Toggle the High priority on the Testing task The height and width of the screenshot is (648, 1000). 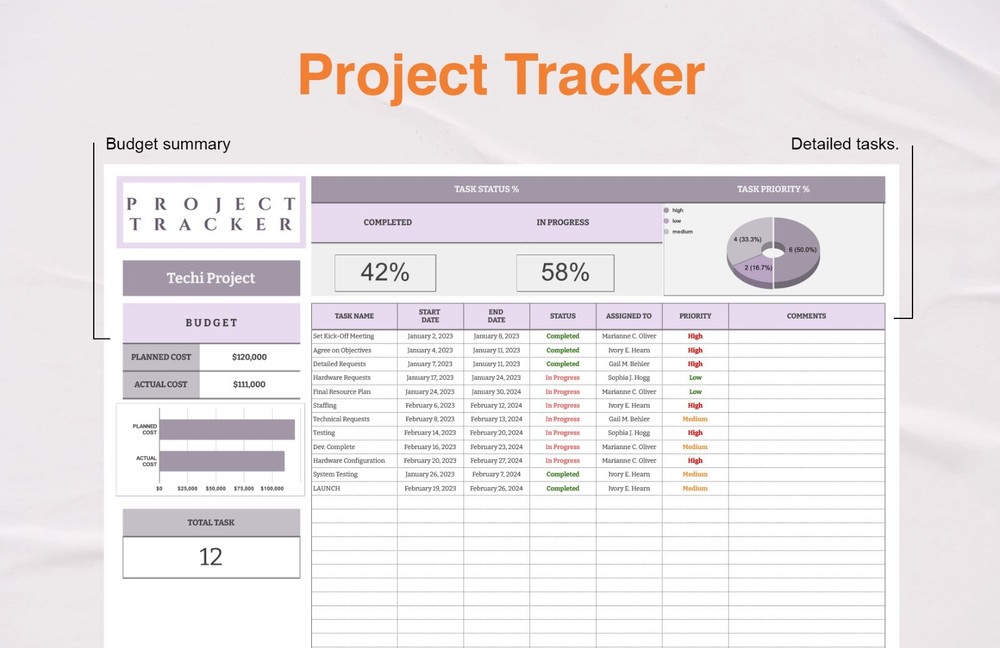[x=694, y=433]
